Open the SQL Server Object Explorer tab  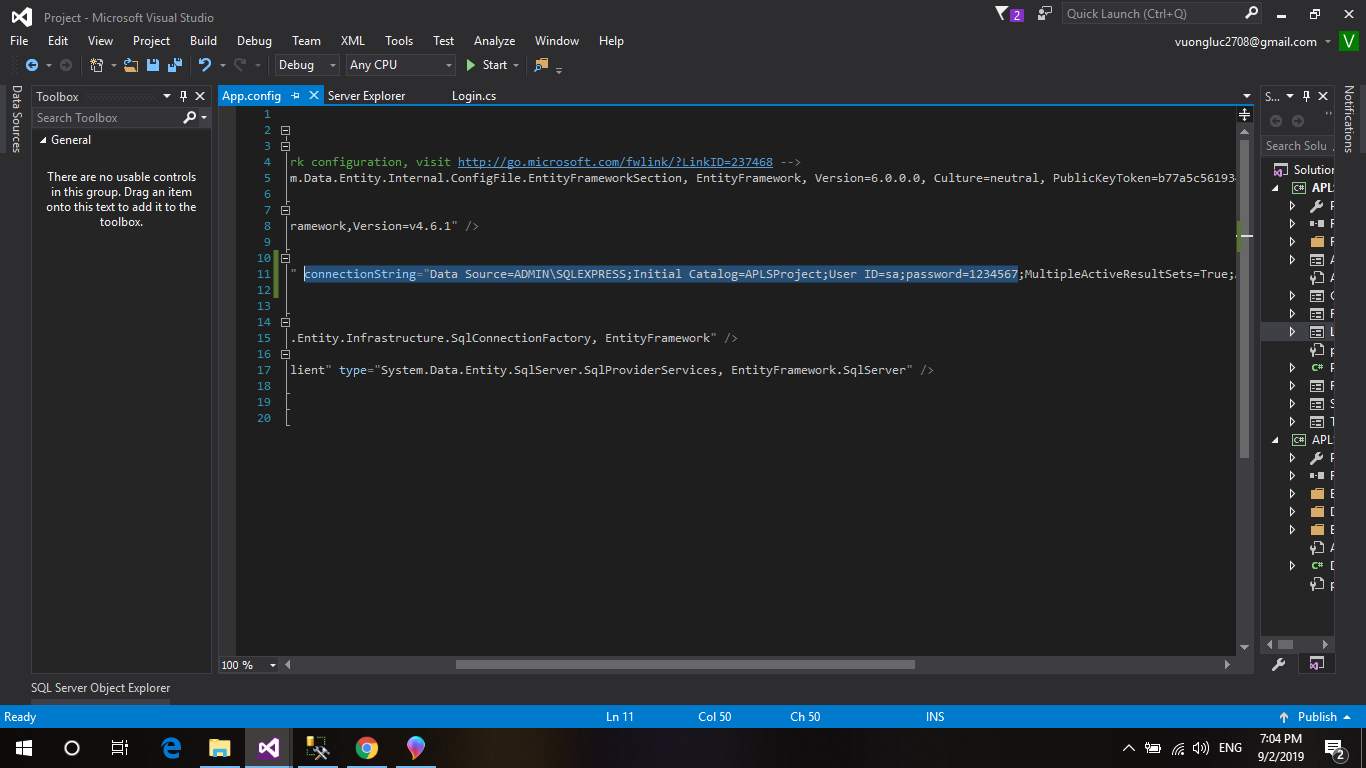tap(101, 688)
